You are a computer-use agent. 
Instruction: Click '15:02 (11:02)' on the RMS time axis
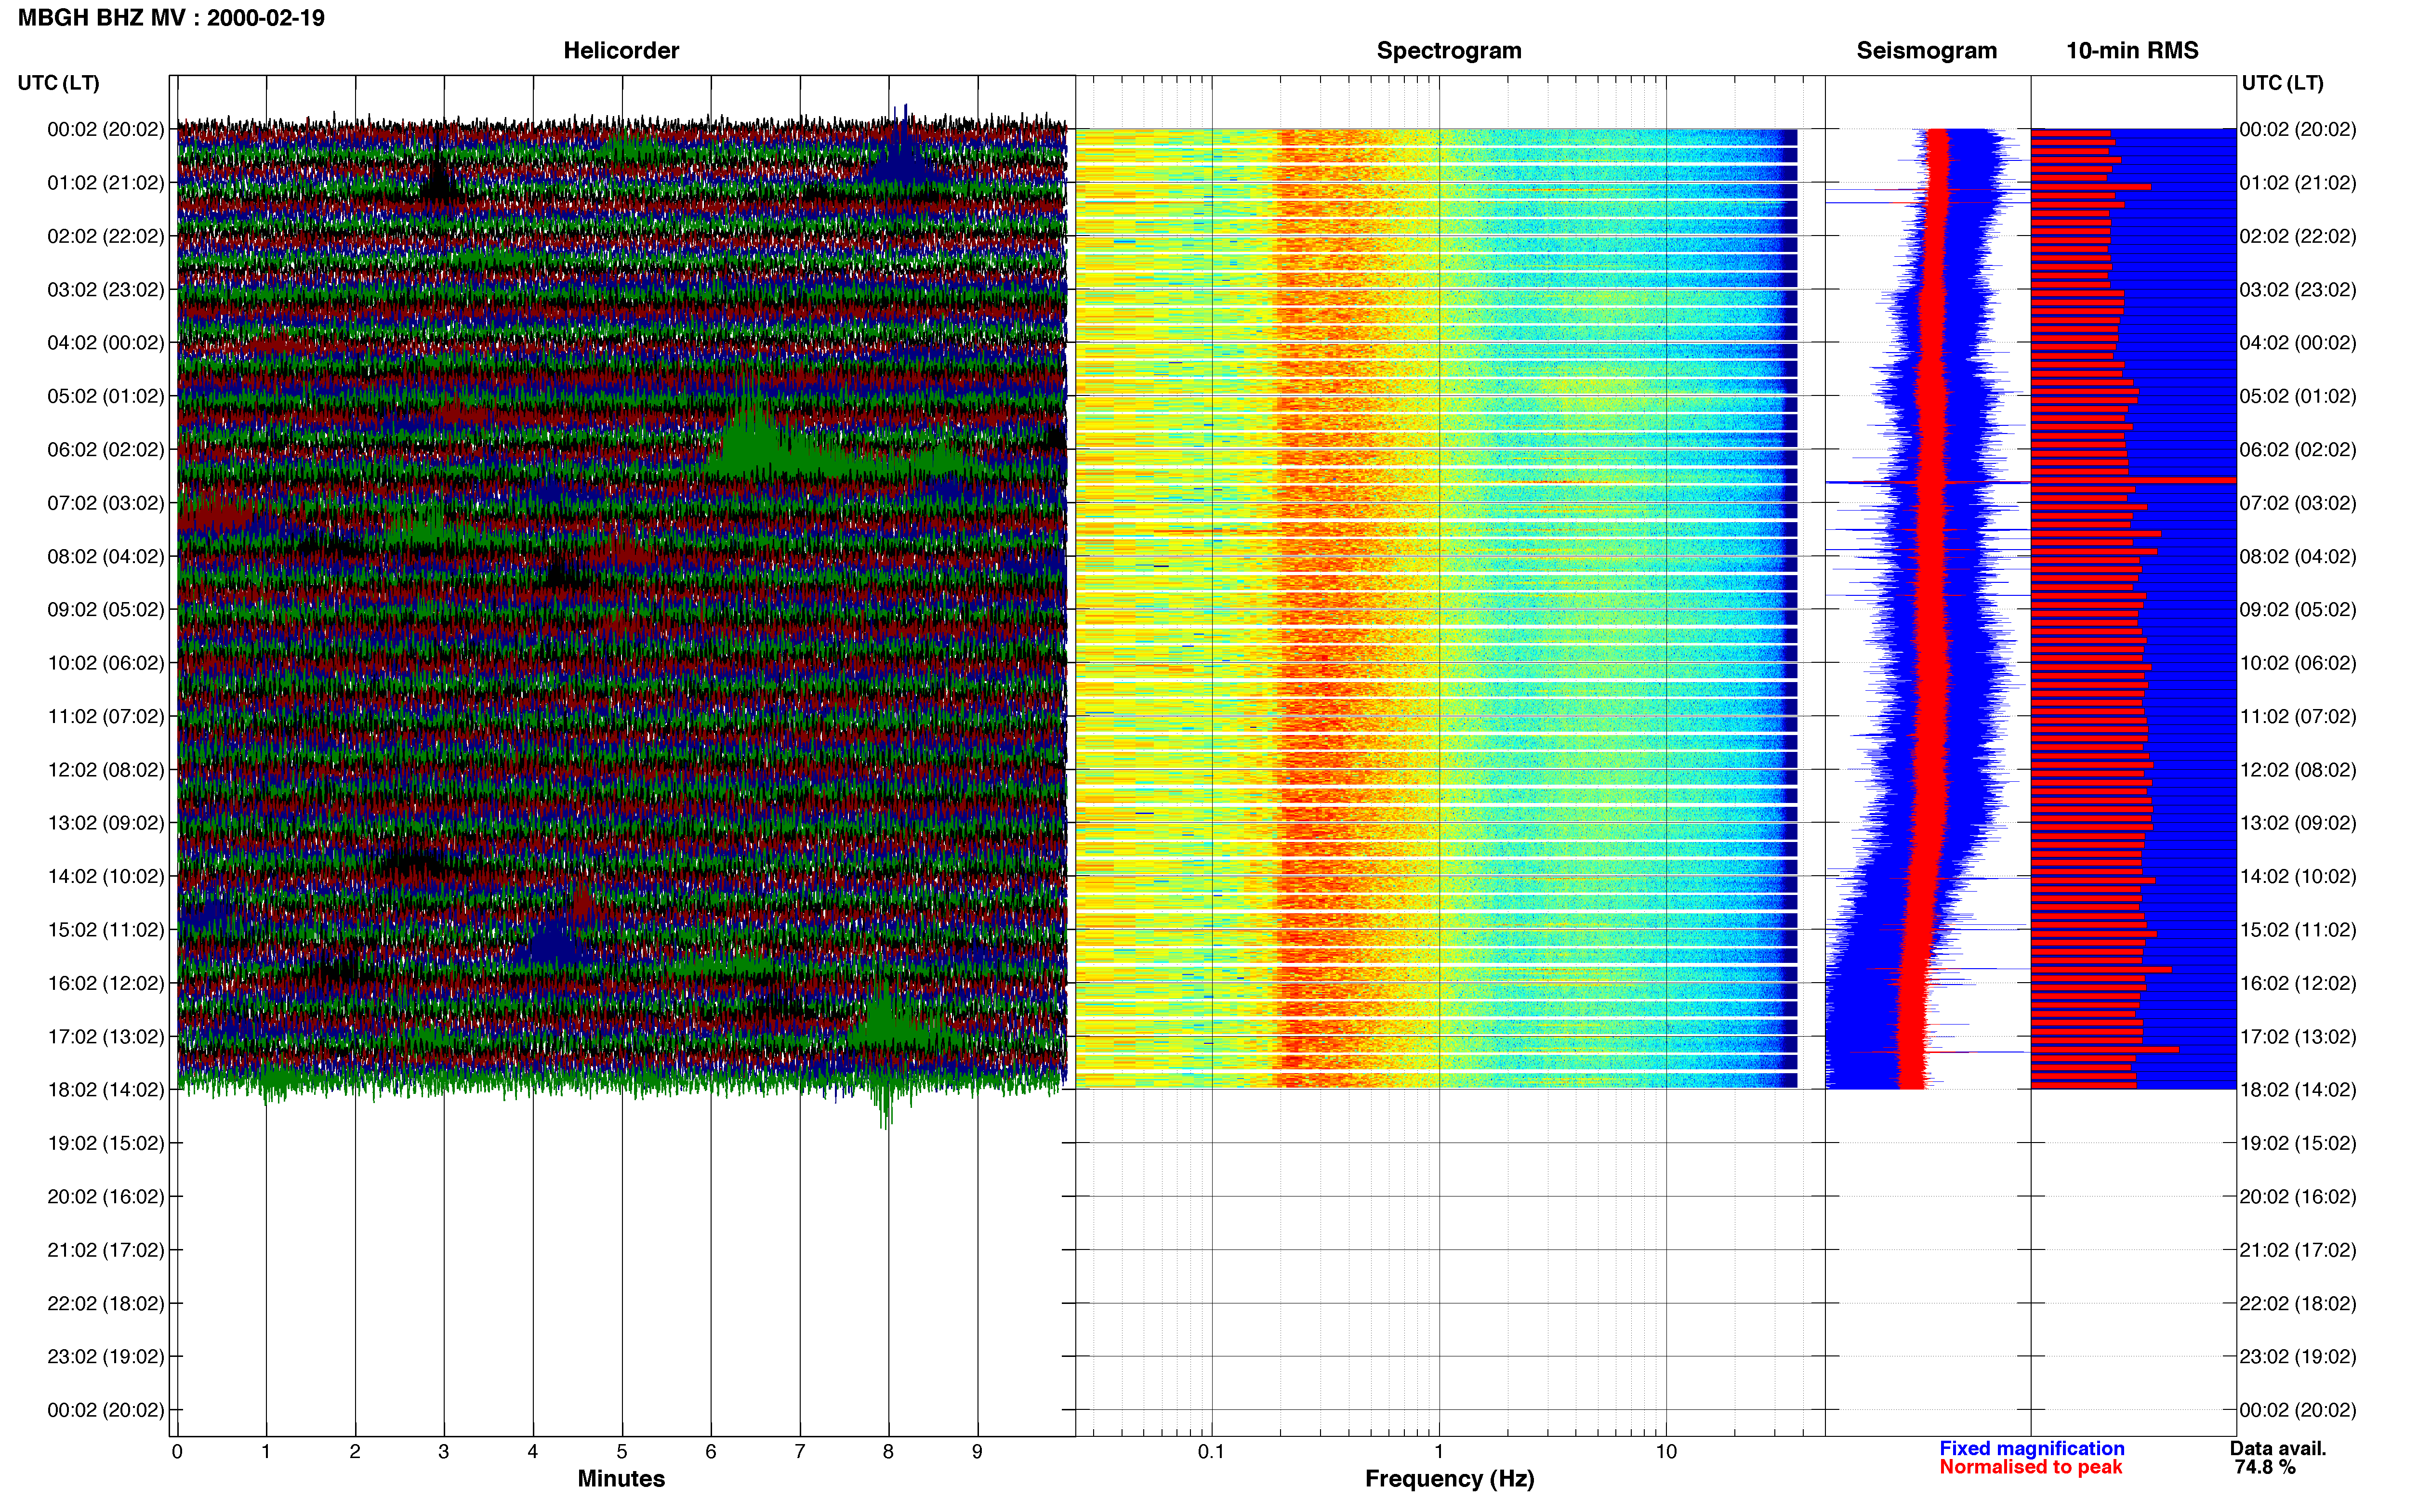coord(2298,930)
